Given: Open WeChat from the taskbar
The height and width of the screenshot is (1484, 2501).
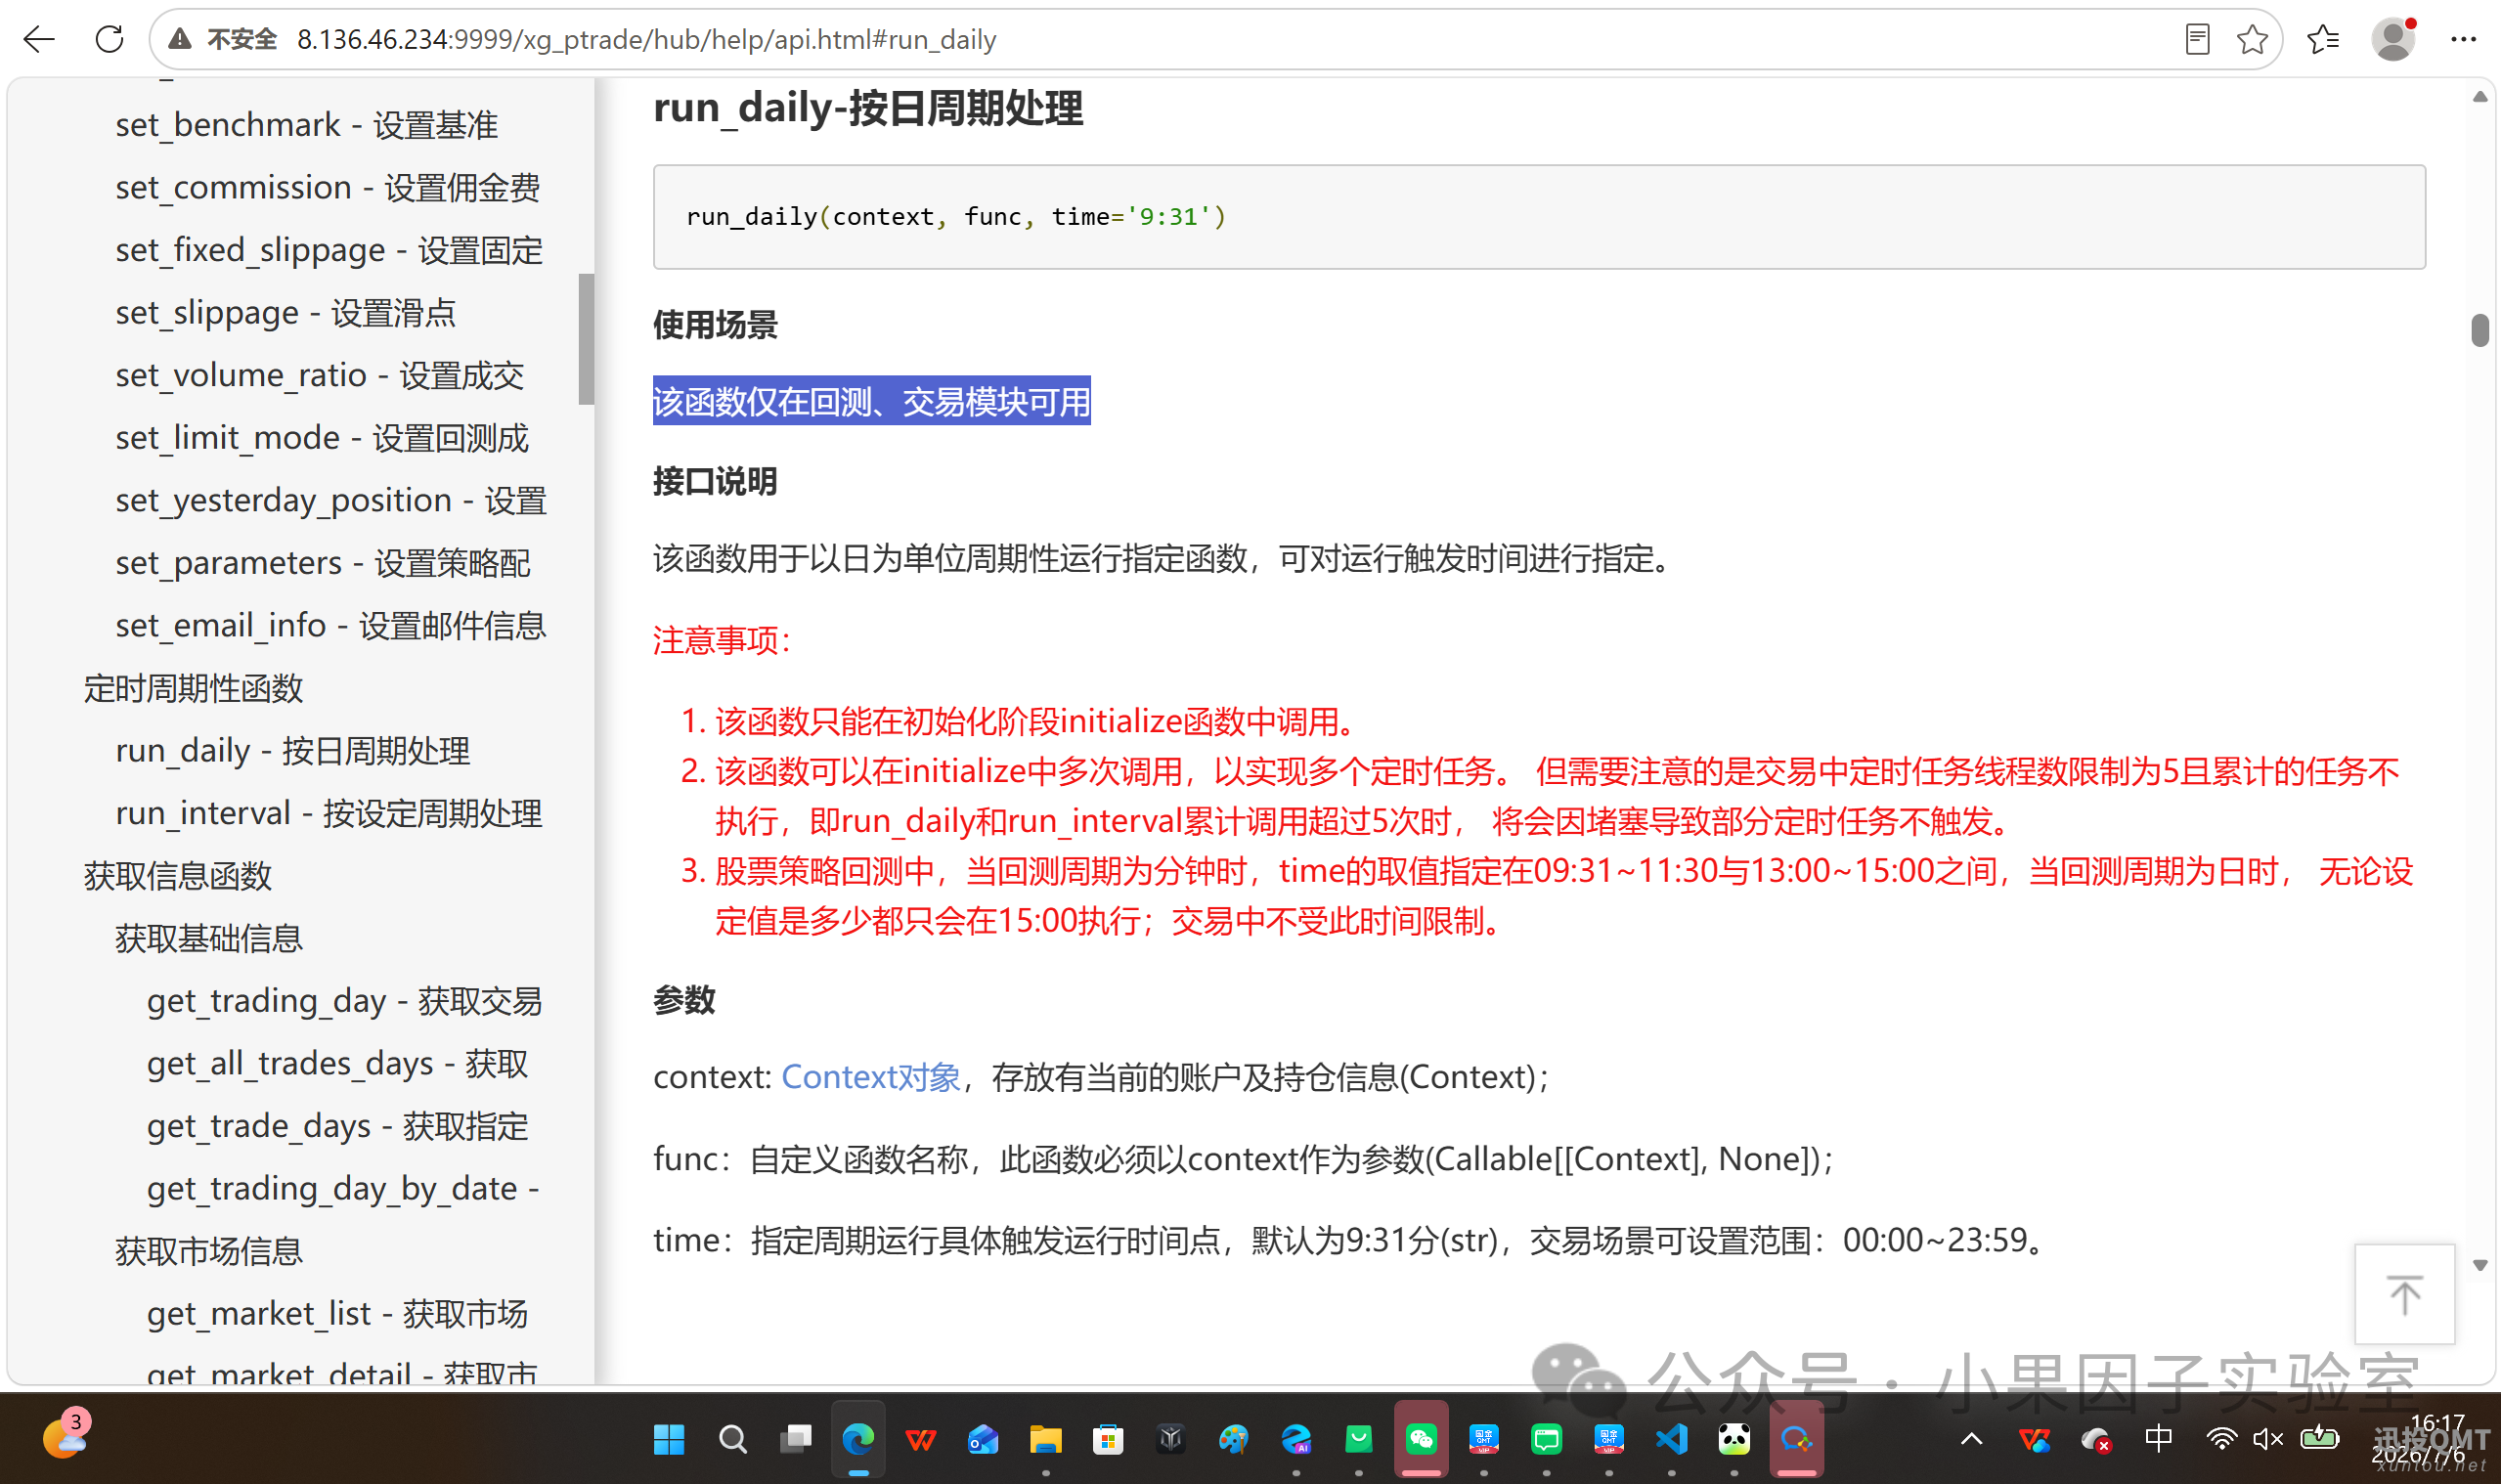Looking at the screenshot, I should tap(1421, 1440).
